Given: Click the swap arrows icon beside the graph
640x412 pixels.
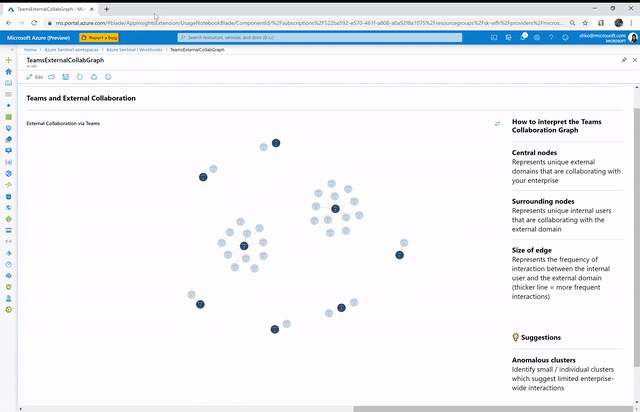Looking at the screenshot, I should (x=497, y=123).
